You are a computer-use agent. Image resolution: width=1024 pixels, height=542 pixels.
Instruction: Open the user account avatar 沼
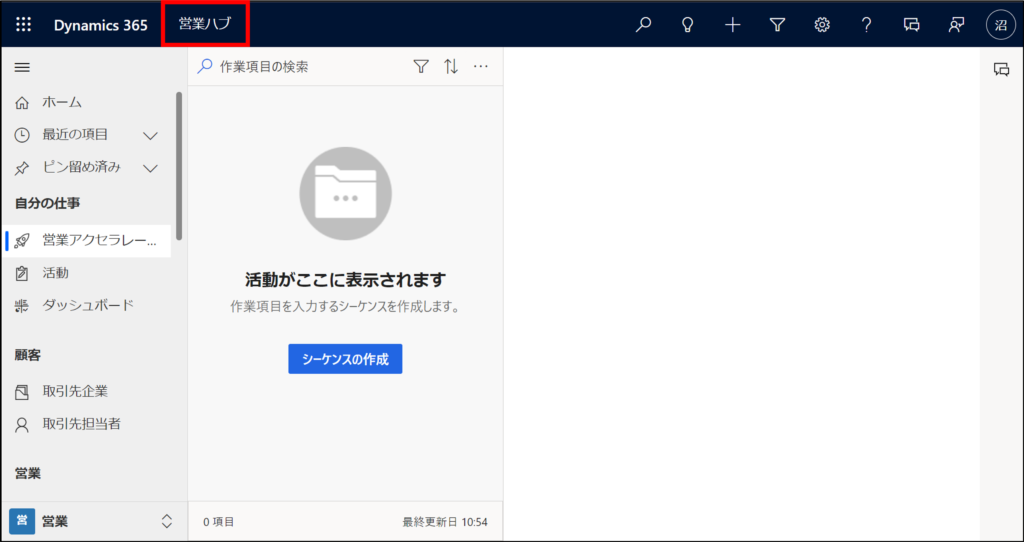[1000, 25]
